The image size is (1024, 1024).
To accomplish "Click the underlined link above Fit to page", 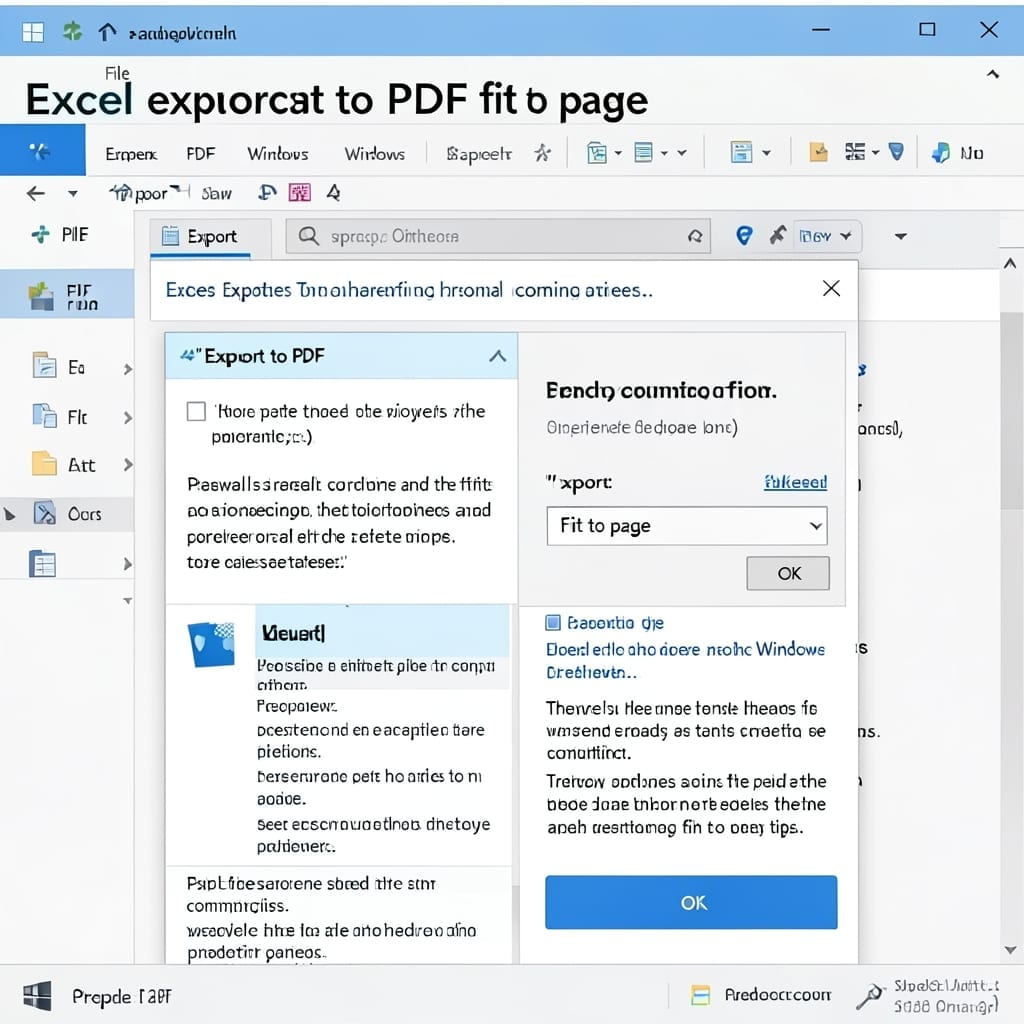I will [x=795, y=482].
